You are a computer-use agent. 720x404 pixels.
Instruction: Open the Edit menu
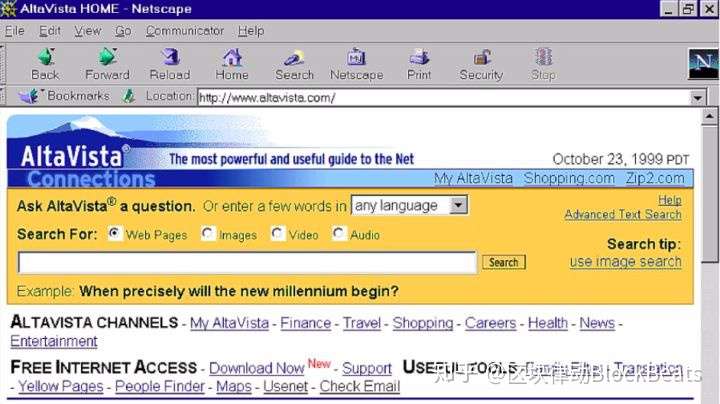pos(50,31)
